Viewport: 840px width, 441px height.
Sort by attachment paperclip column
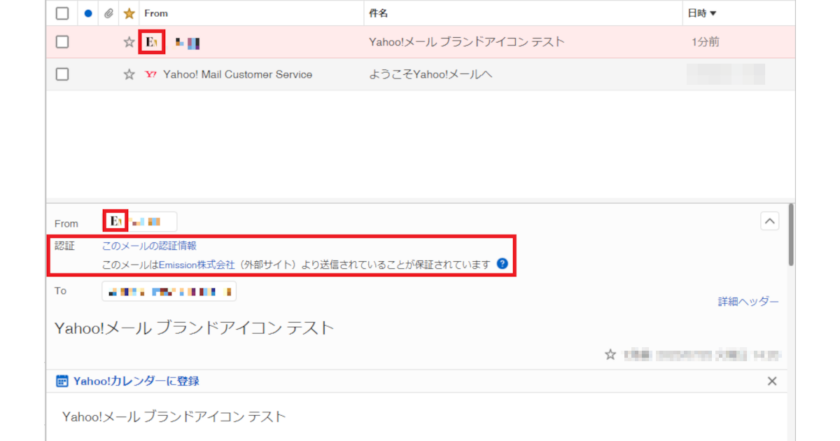coord(108,13)
